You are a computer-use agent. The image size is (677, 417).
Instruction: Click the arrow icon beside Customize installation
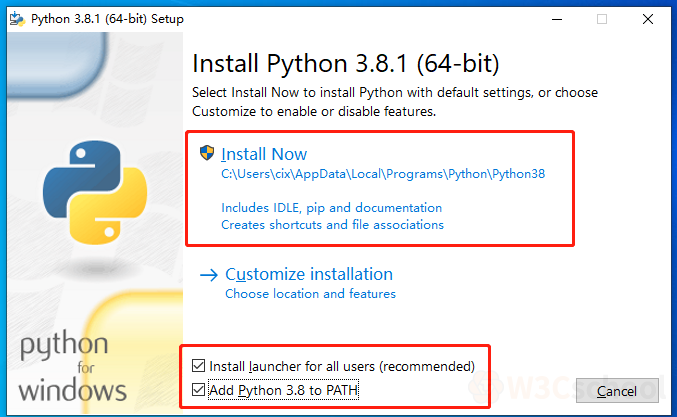pos(208,275)
